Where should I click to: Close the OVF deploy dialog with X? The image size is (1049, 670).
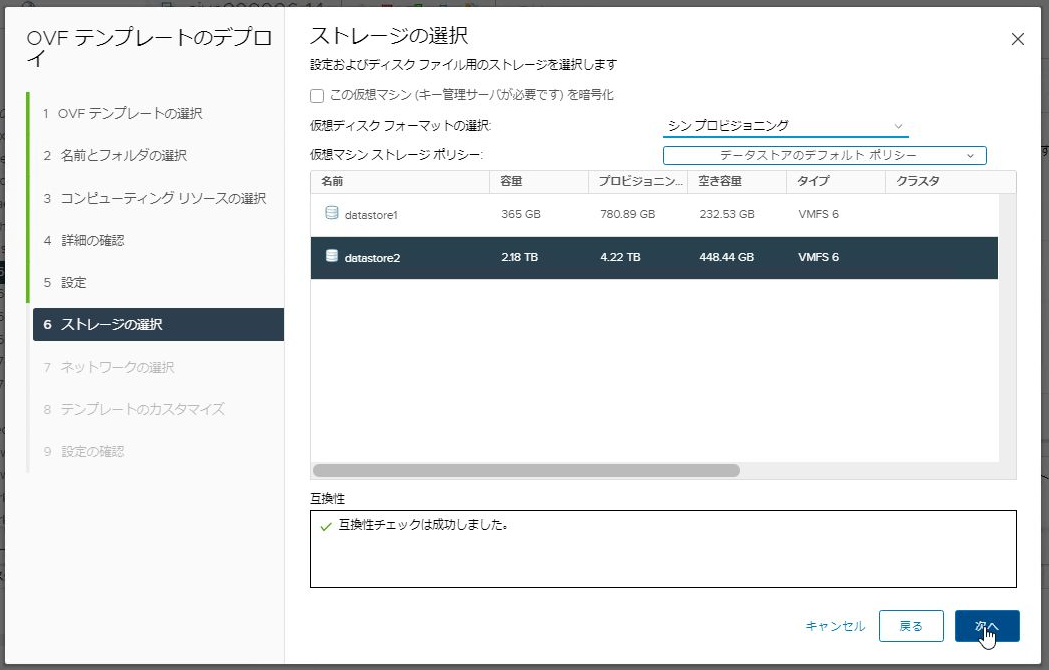[x=1018, y=39]
